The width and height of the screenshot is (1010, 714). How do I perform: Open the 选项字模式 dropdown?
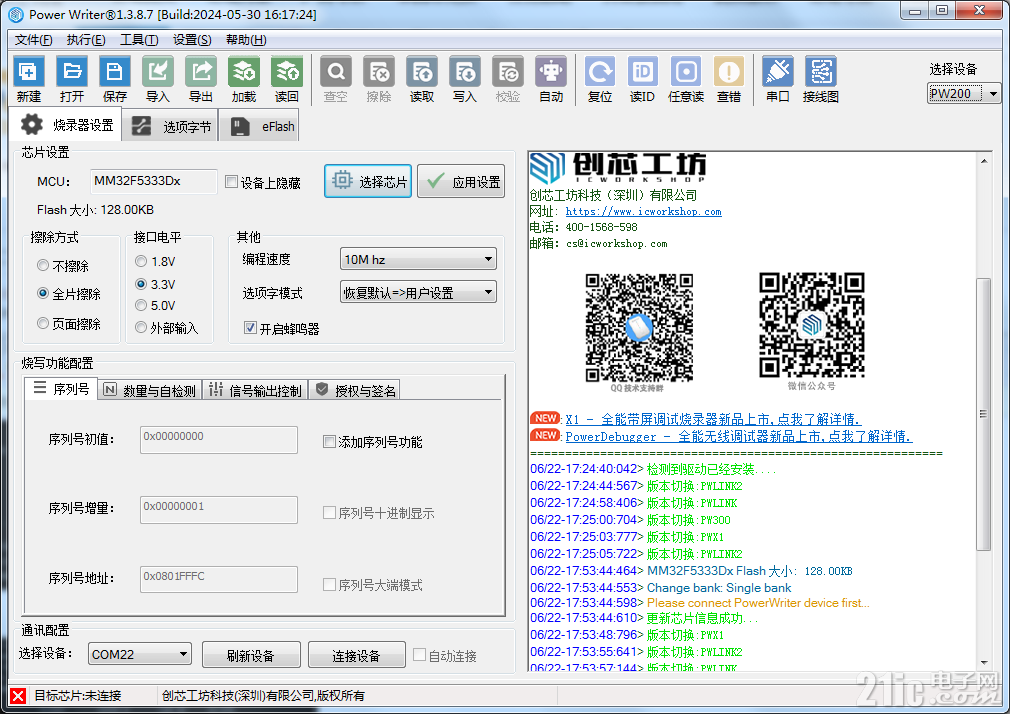[x=418, y=293]
